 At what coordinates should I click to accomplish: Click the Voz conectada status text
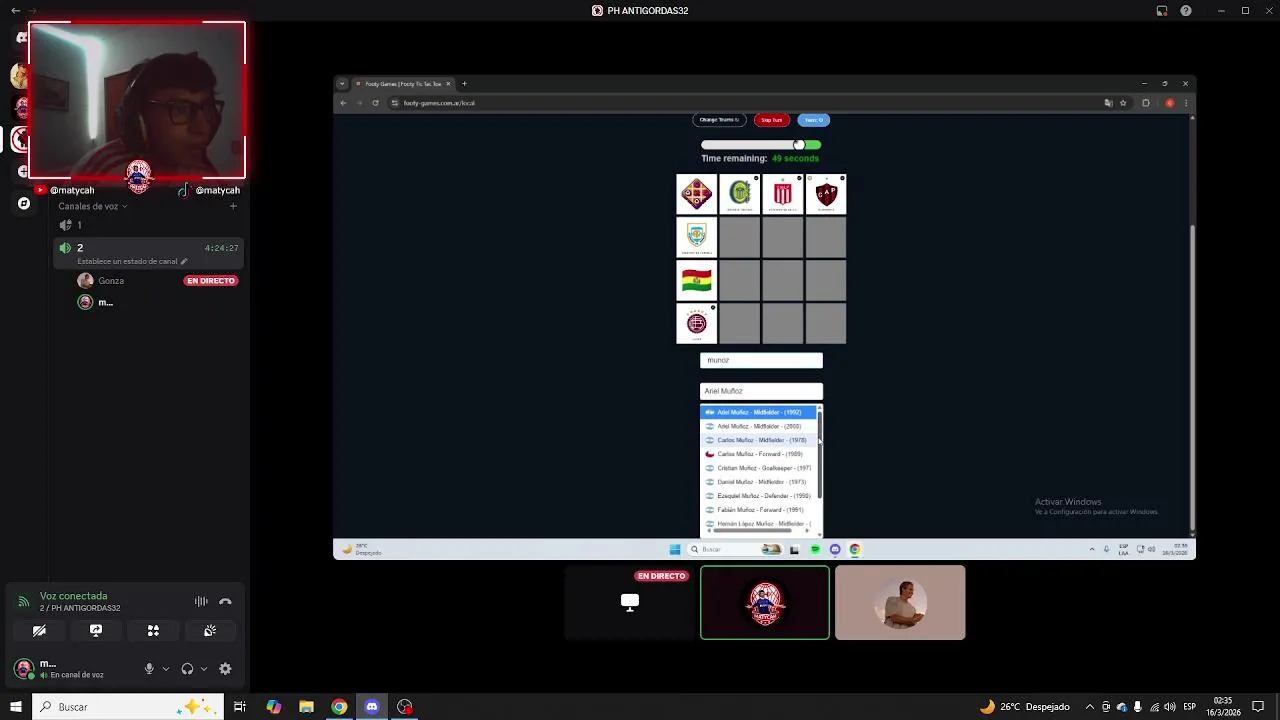click(73, 596)
